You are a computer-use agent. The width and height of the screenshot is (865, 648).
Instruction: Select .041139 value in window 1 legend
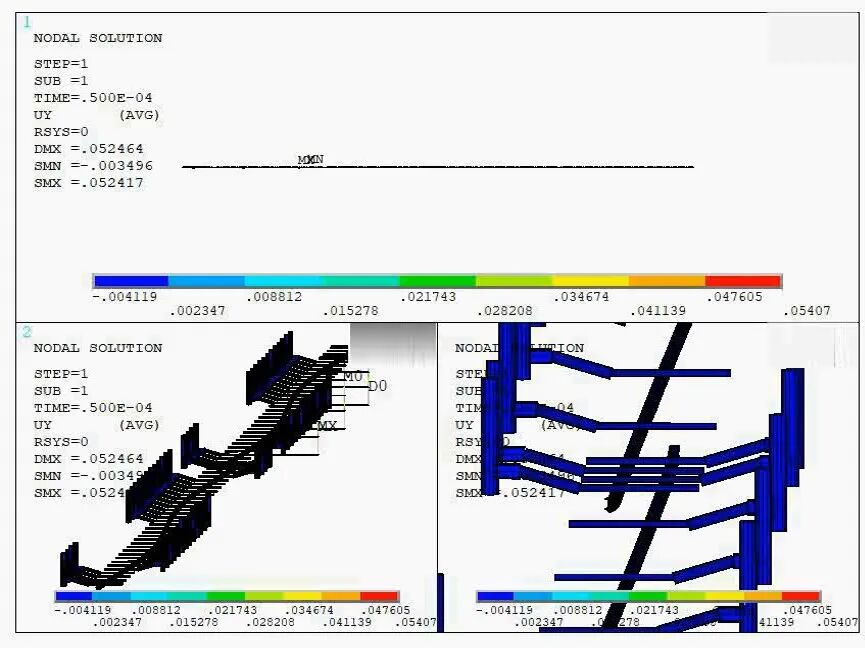click(x=658, y=311)
